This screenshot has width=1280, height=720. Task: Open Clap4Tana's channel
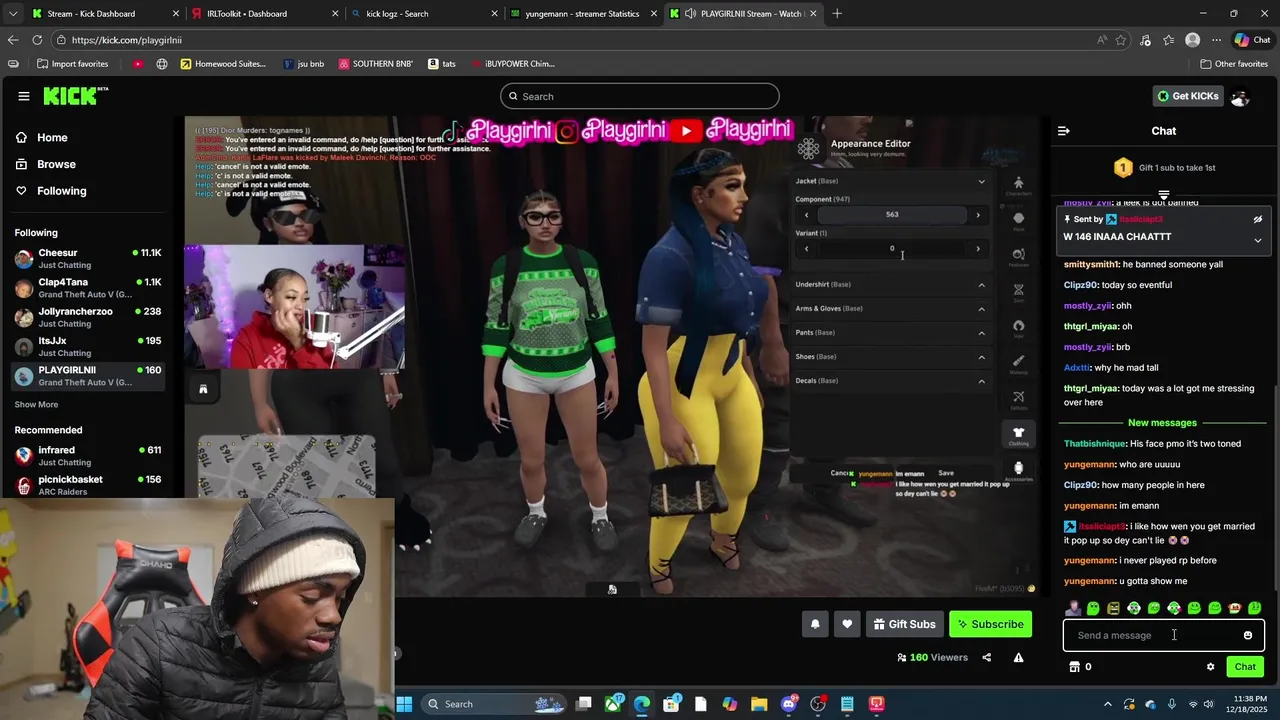(88, 288)
